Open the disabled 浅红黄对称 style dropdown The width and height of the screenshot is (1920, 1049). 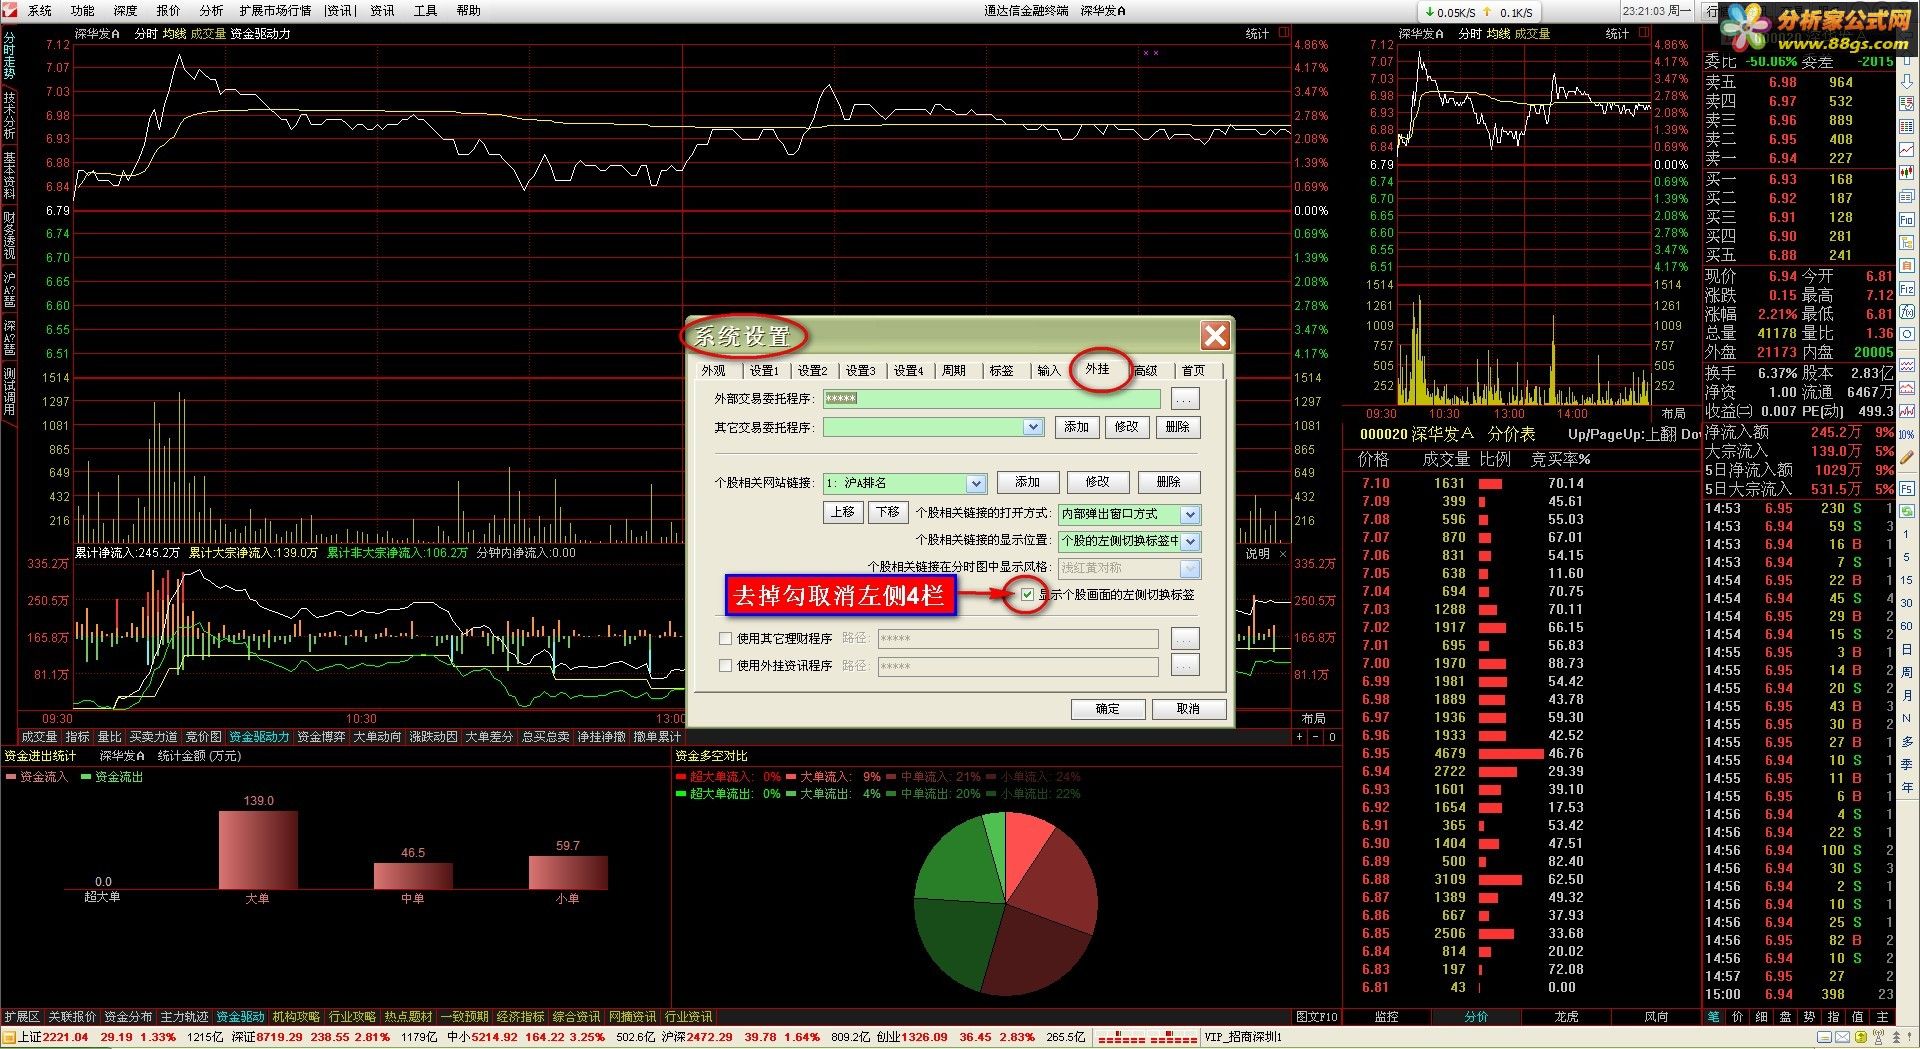[1189, 568]
